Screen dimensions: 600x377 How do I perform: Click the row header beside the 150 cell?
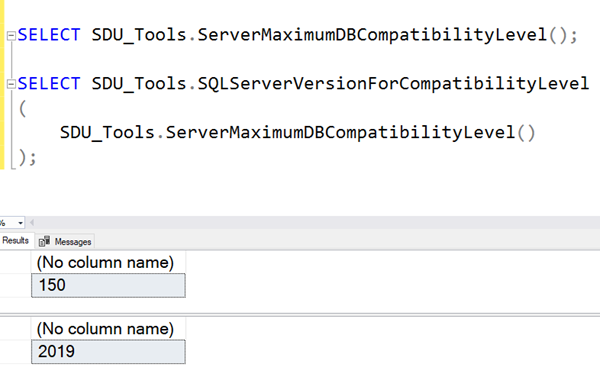click(x=15, y=285)
